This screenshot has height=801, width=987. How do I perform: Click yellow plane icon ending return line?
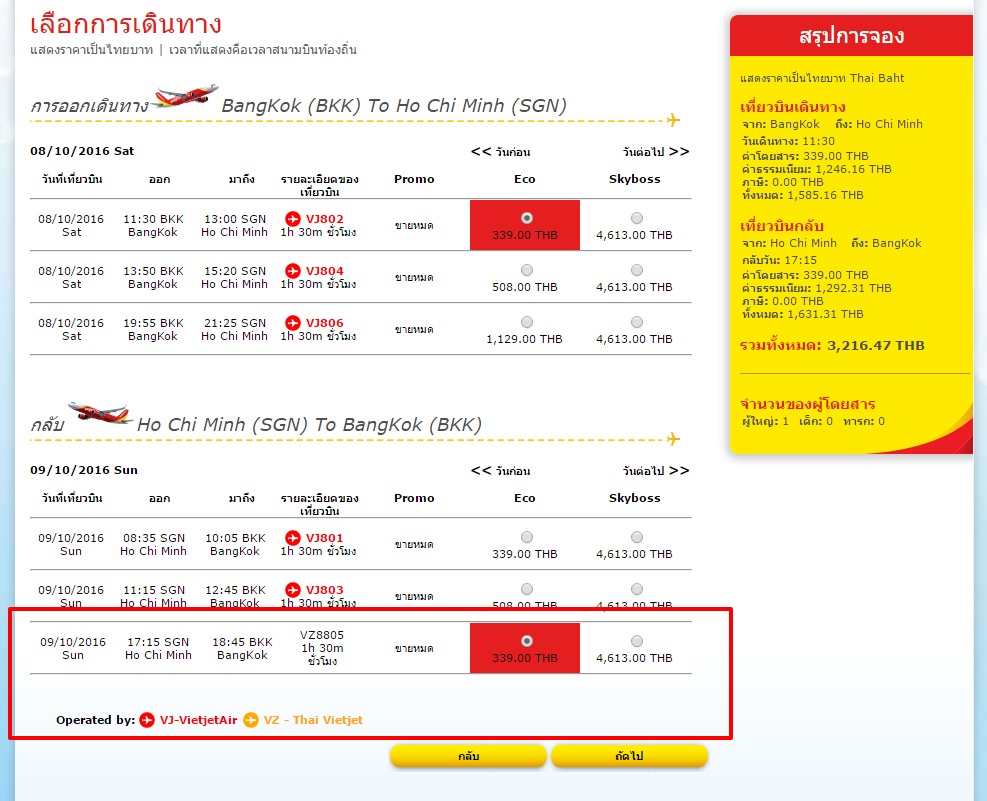[x=673, y=439]
